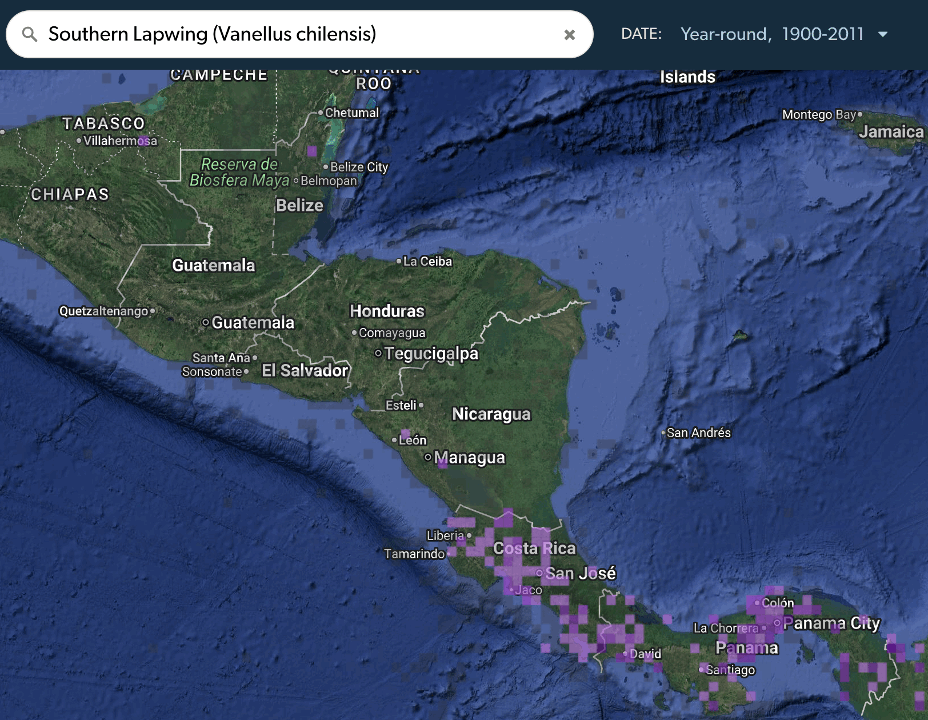
Task: Click the Tegucigalpa city label
Action: click(x=431, y=354)
